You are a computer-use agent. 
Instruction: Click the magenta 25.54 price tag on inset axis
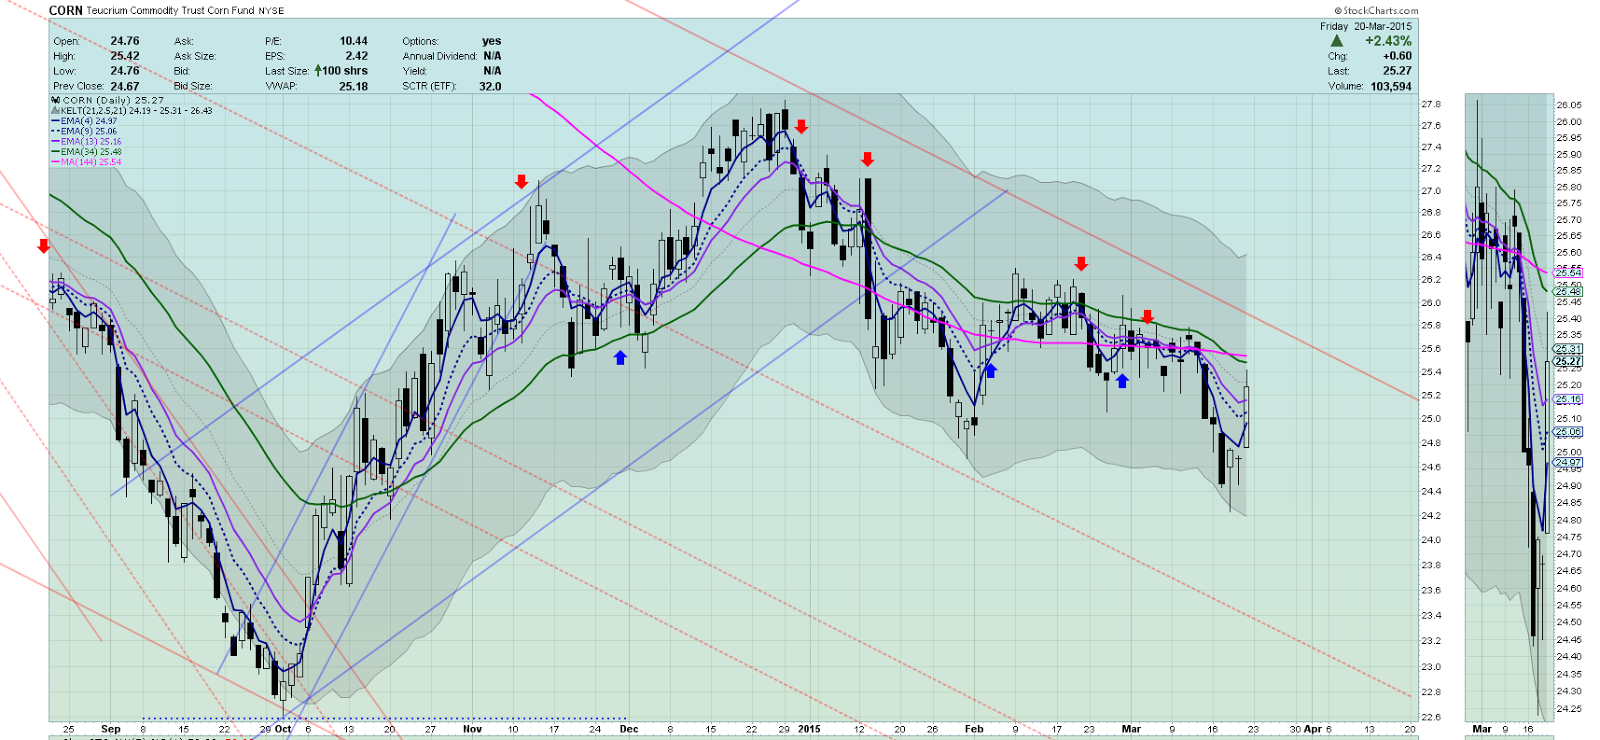point(1569,272)
